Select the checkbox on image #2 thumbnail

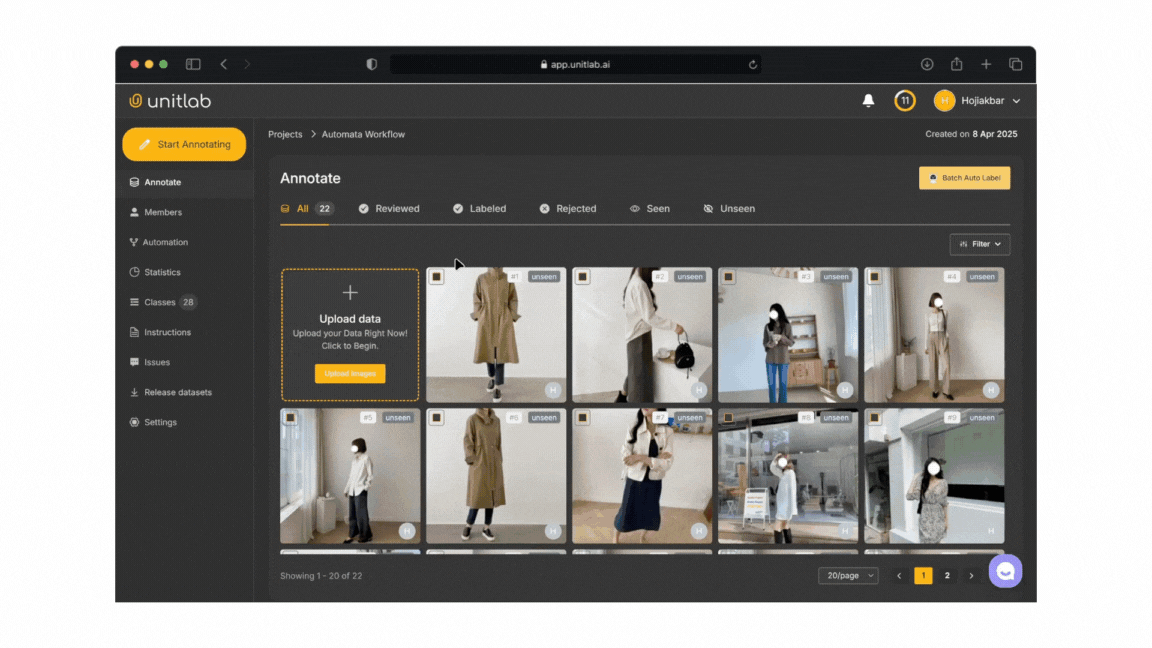point(582,276)
